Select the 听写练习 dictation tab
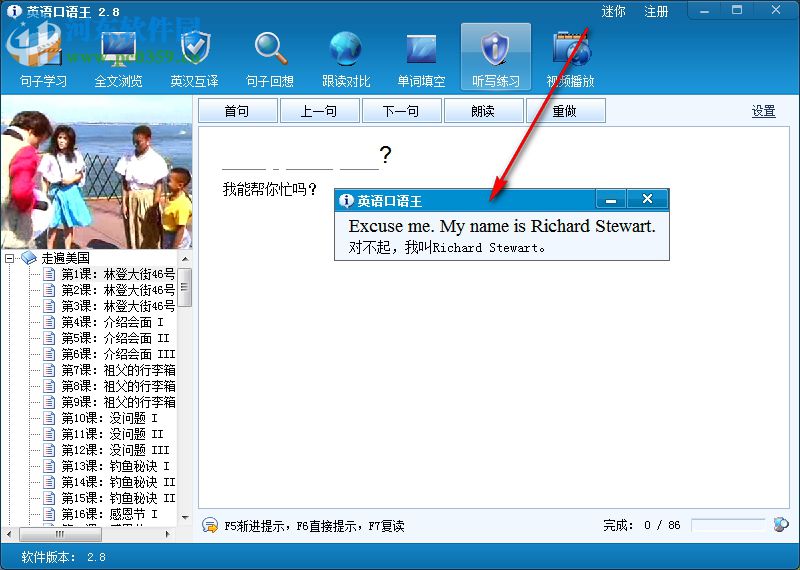 (496, 57)
